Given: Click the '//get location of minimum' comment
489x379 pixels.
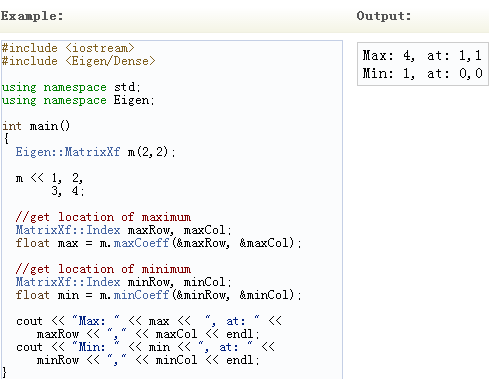Looking at the screenshot, I should pyautogui.click(x=103, y=269).
